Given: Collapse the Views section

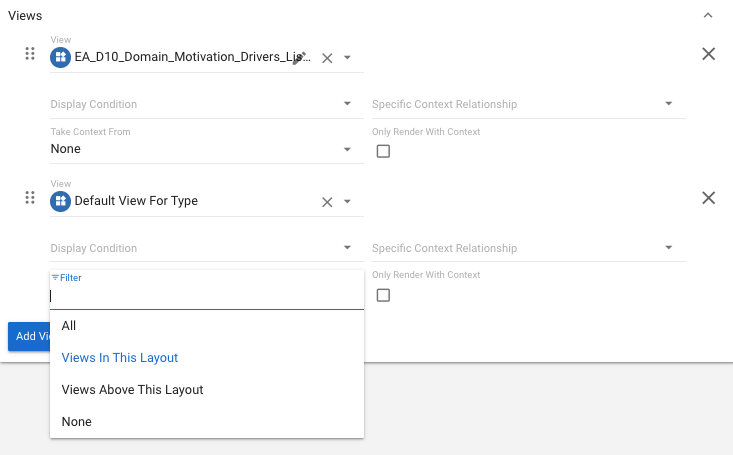Looking at the screenshot, I should point(708,16).
